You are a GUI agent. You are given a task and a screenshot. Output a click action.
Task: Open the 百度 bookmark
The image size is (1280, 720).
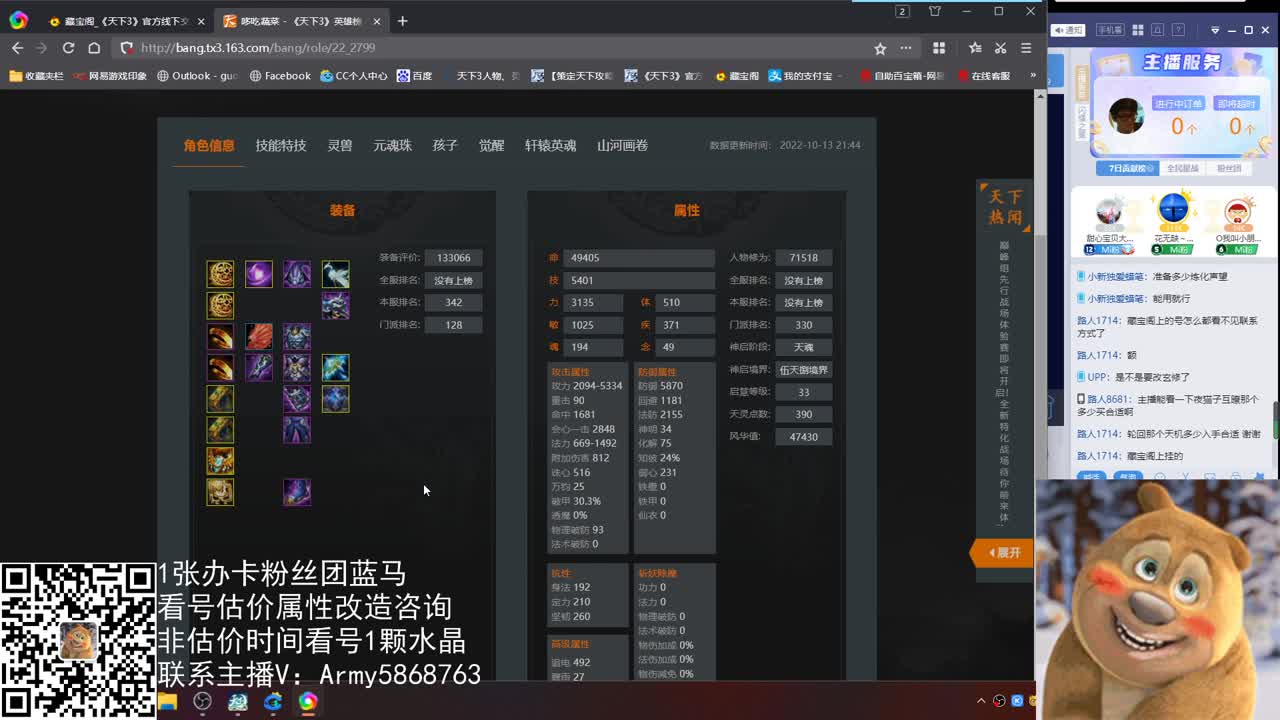(x=414, y=76)
